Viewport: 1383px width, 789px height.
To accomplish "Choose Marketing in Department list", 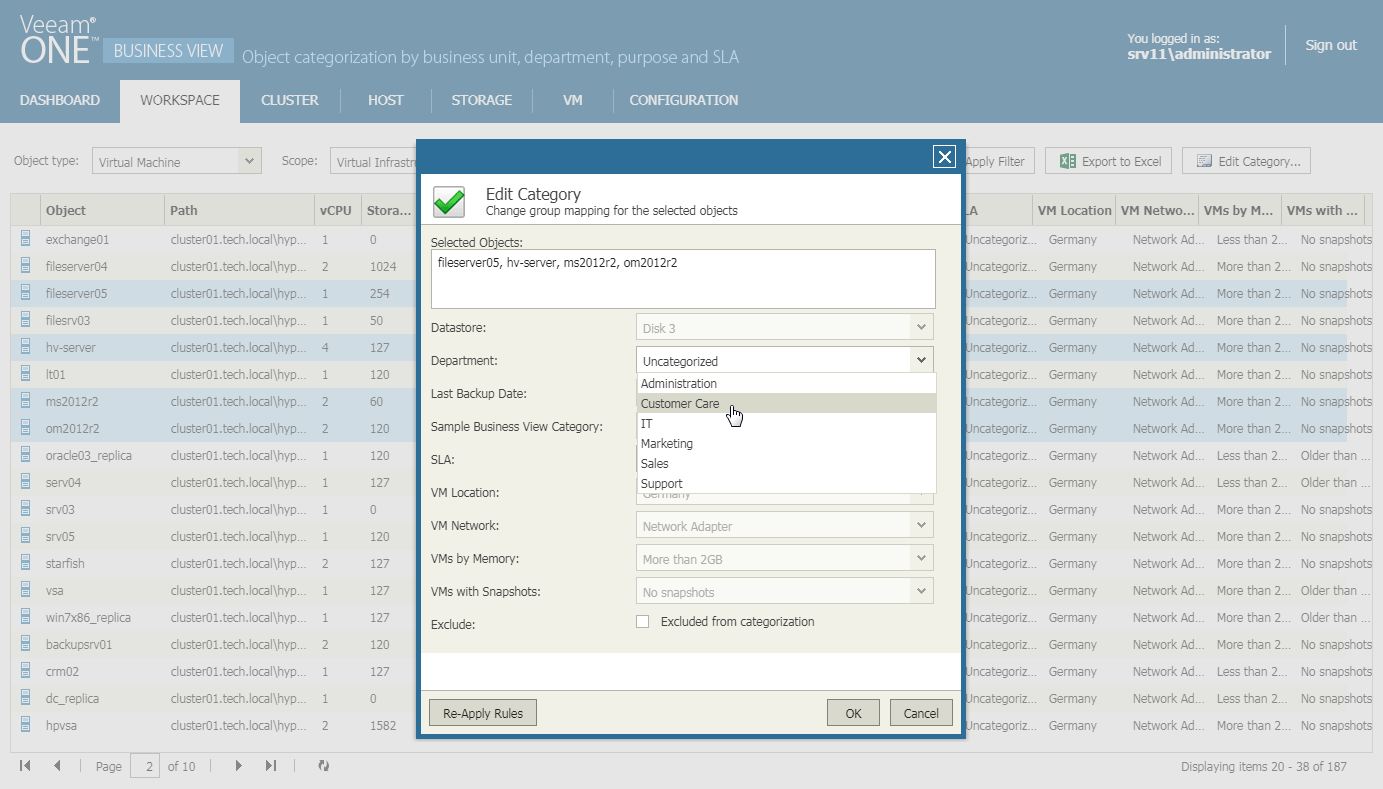I will [x=786, y=444].
